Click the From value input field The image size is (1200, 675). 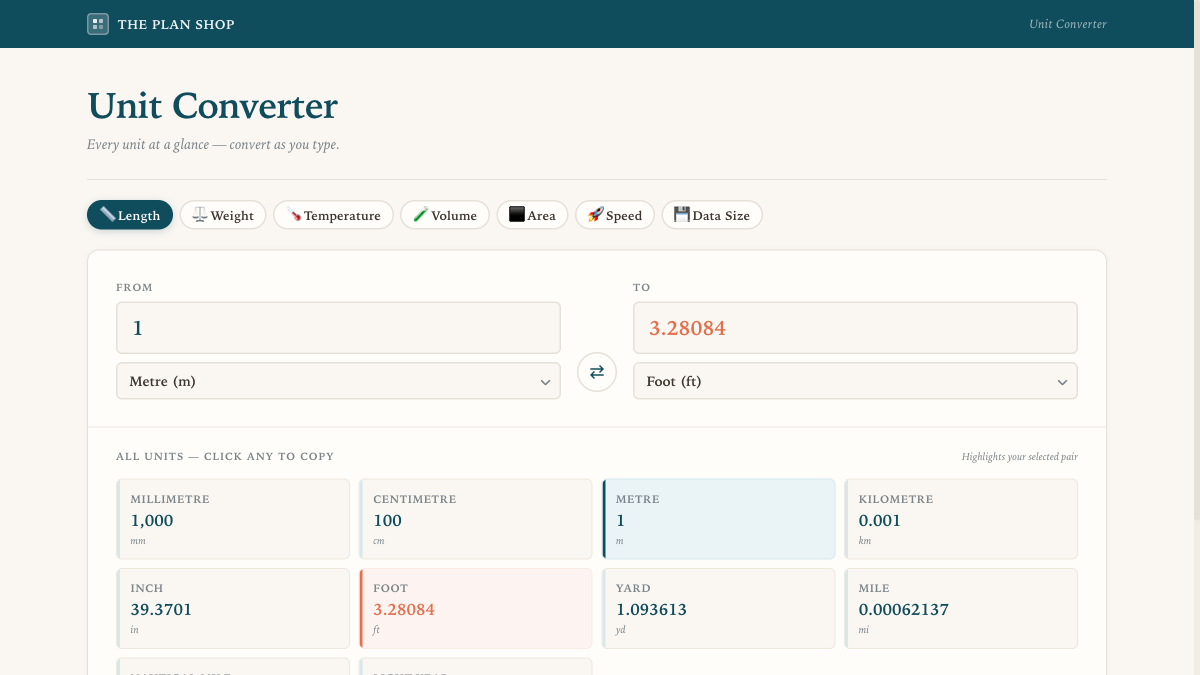tap(338, 328)
